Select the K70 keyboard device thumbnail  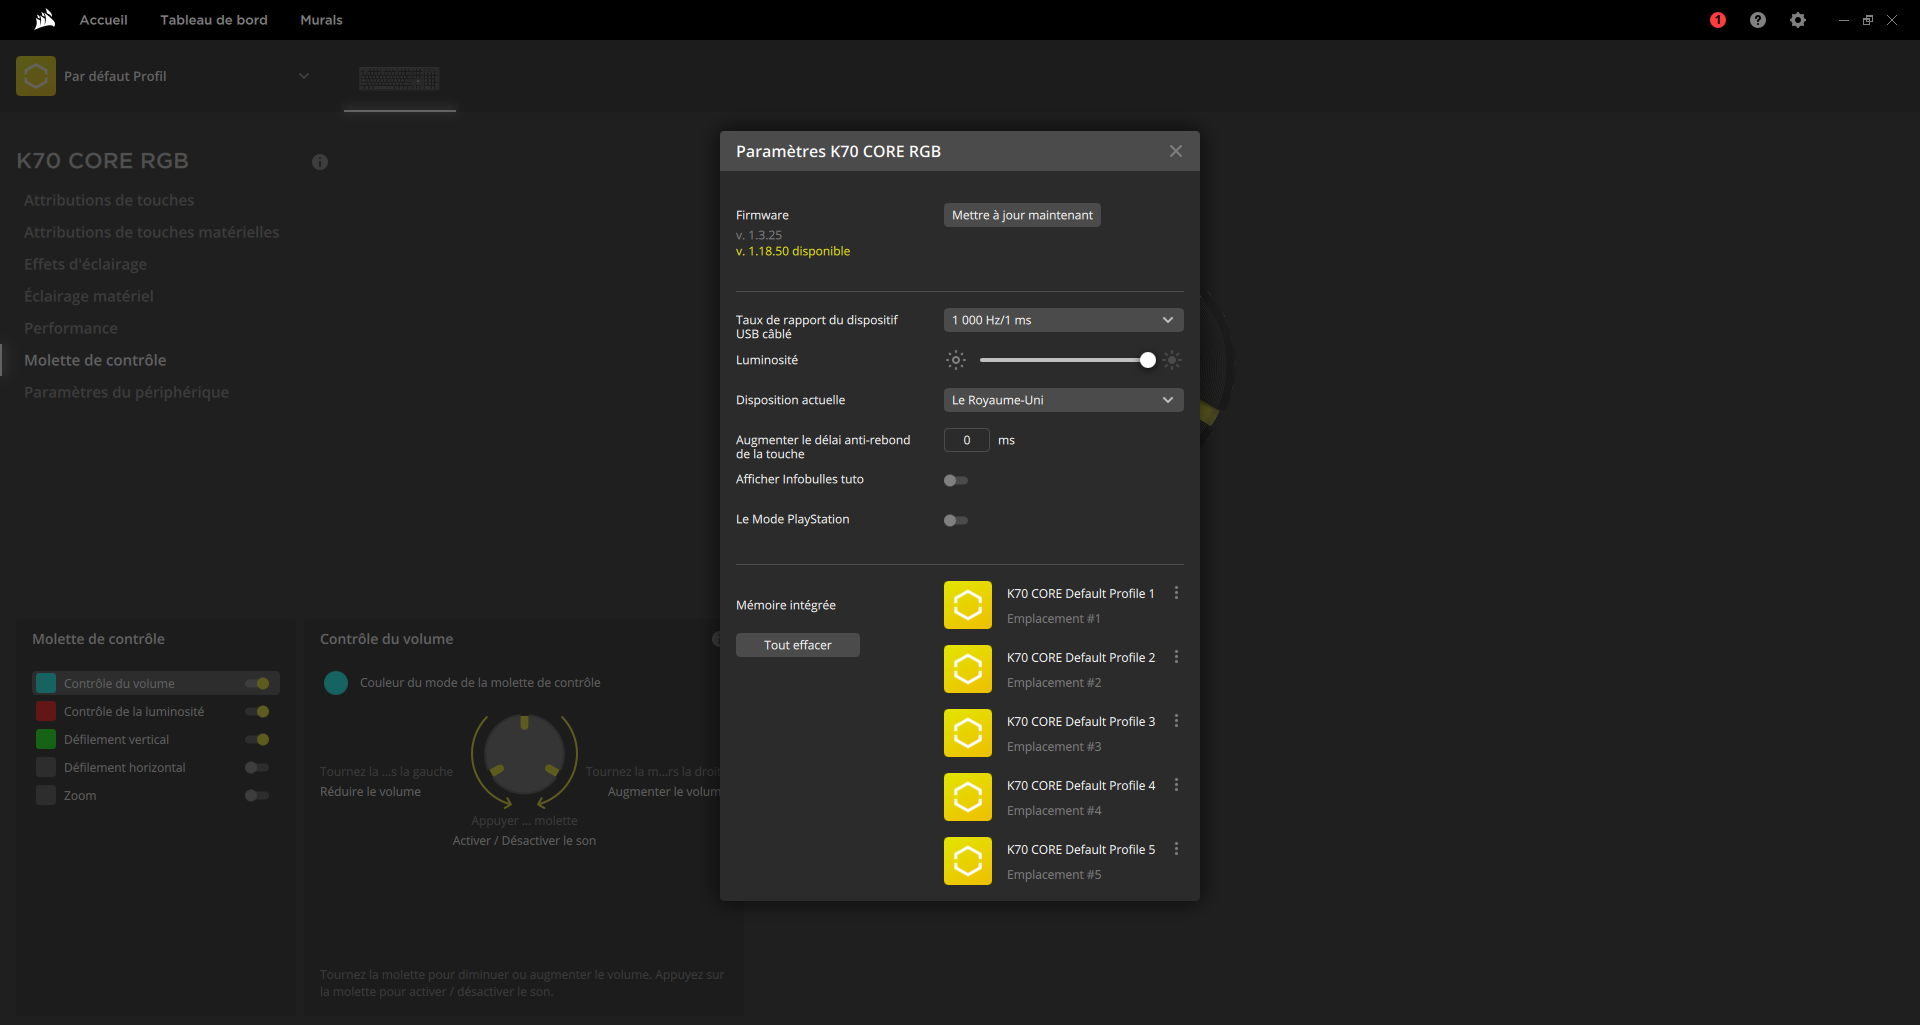(x=399, y=78)
